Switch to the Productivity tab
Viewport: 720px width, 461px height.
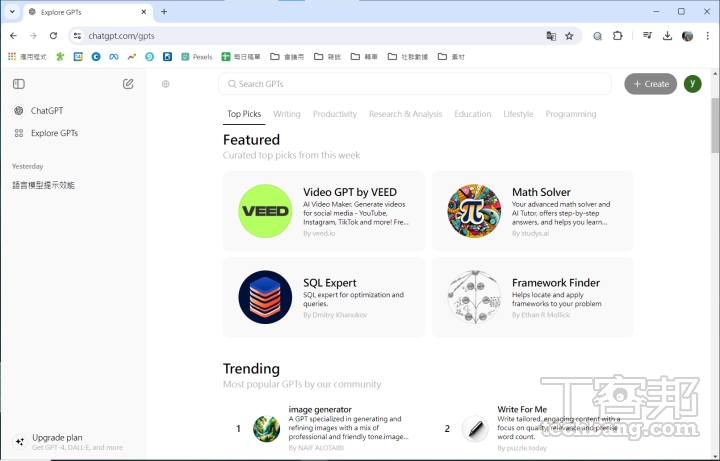(335, 114)
